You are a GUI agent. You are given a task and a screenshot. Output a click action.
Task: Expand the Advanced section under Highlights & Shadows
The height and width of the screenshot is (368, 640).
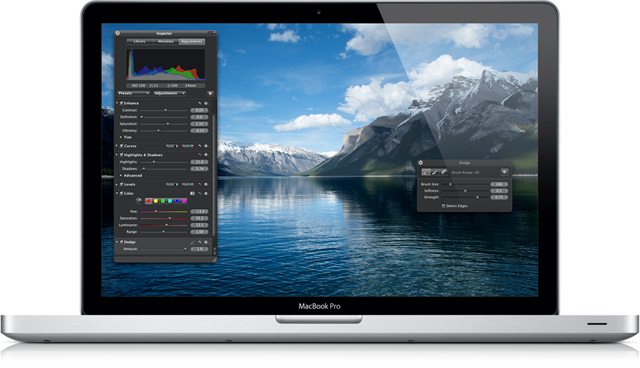[121, 175]
